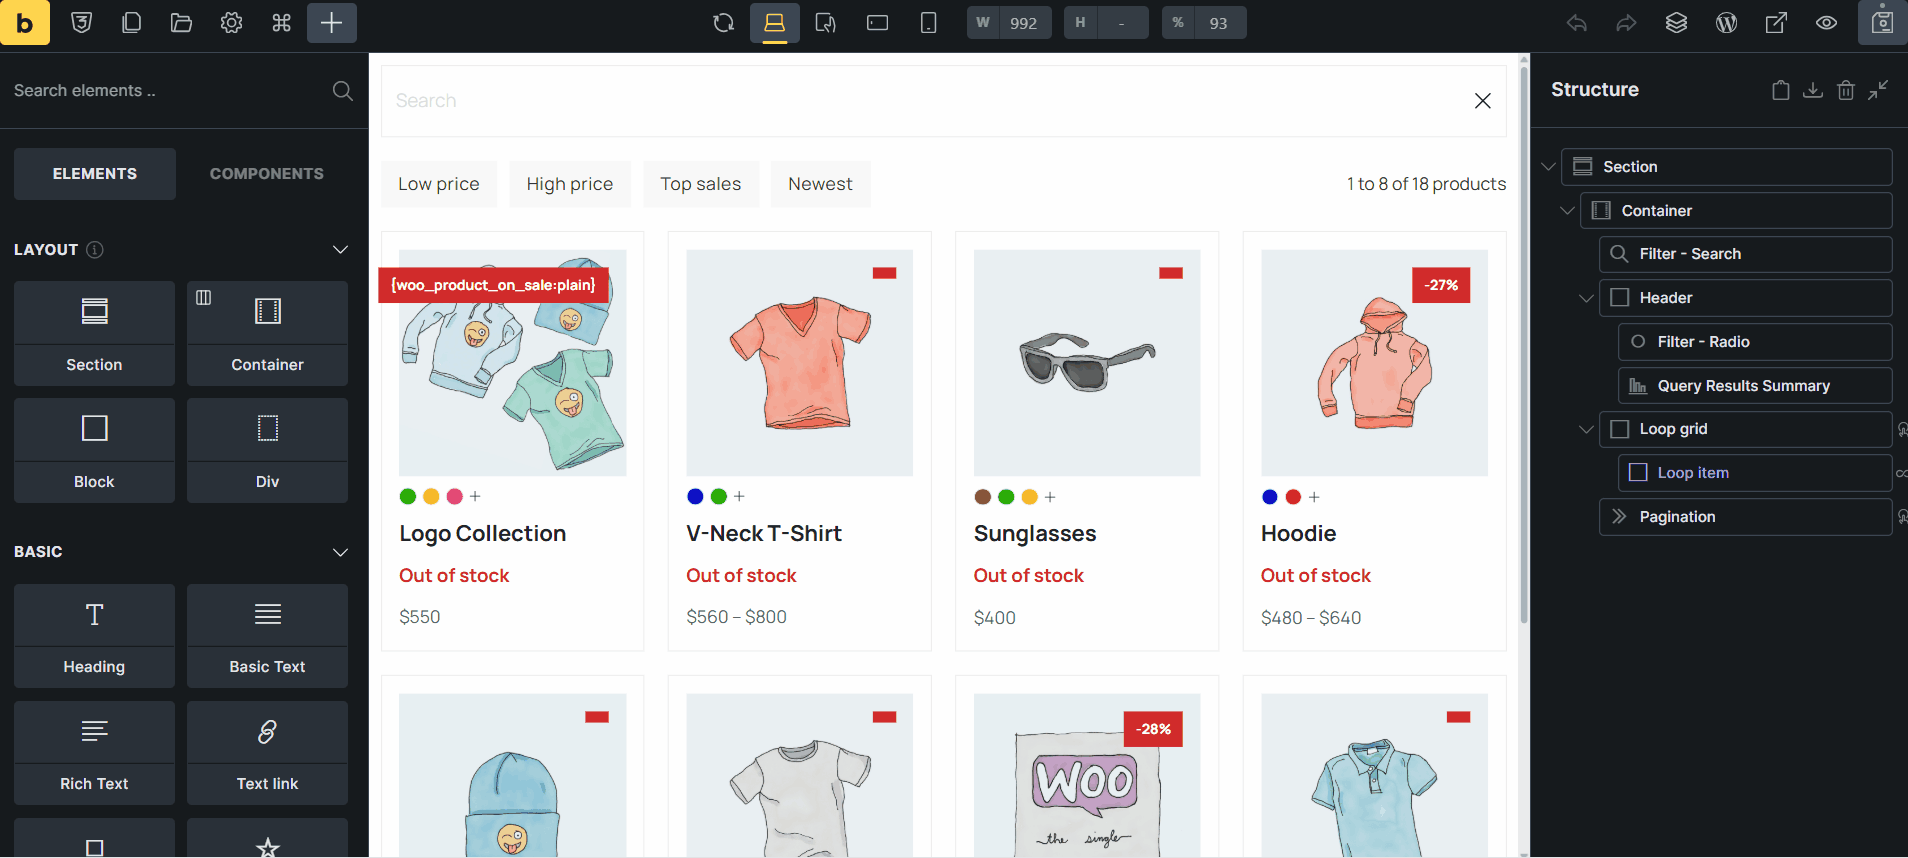Open the templates folder icon
The height and width of the screenshot is (858, 1908).
tap(181, 22)
